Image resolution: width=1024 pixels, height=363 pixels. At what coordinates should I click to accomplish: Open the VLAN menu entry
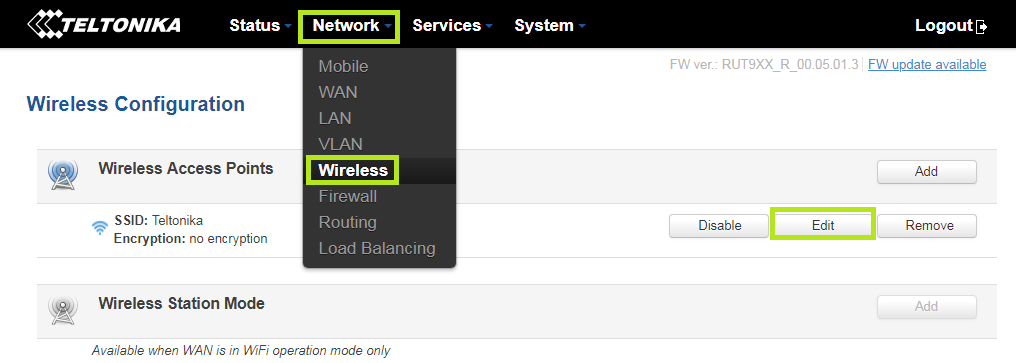pos(340,144)
